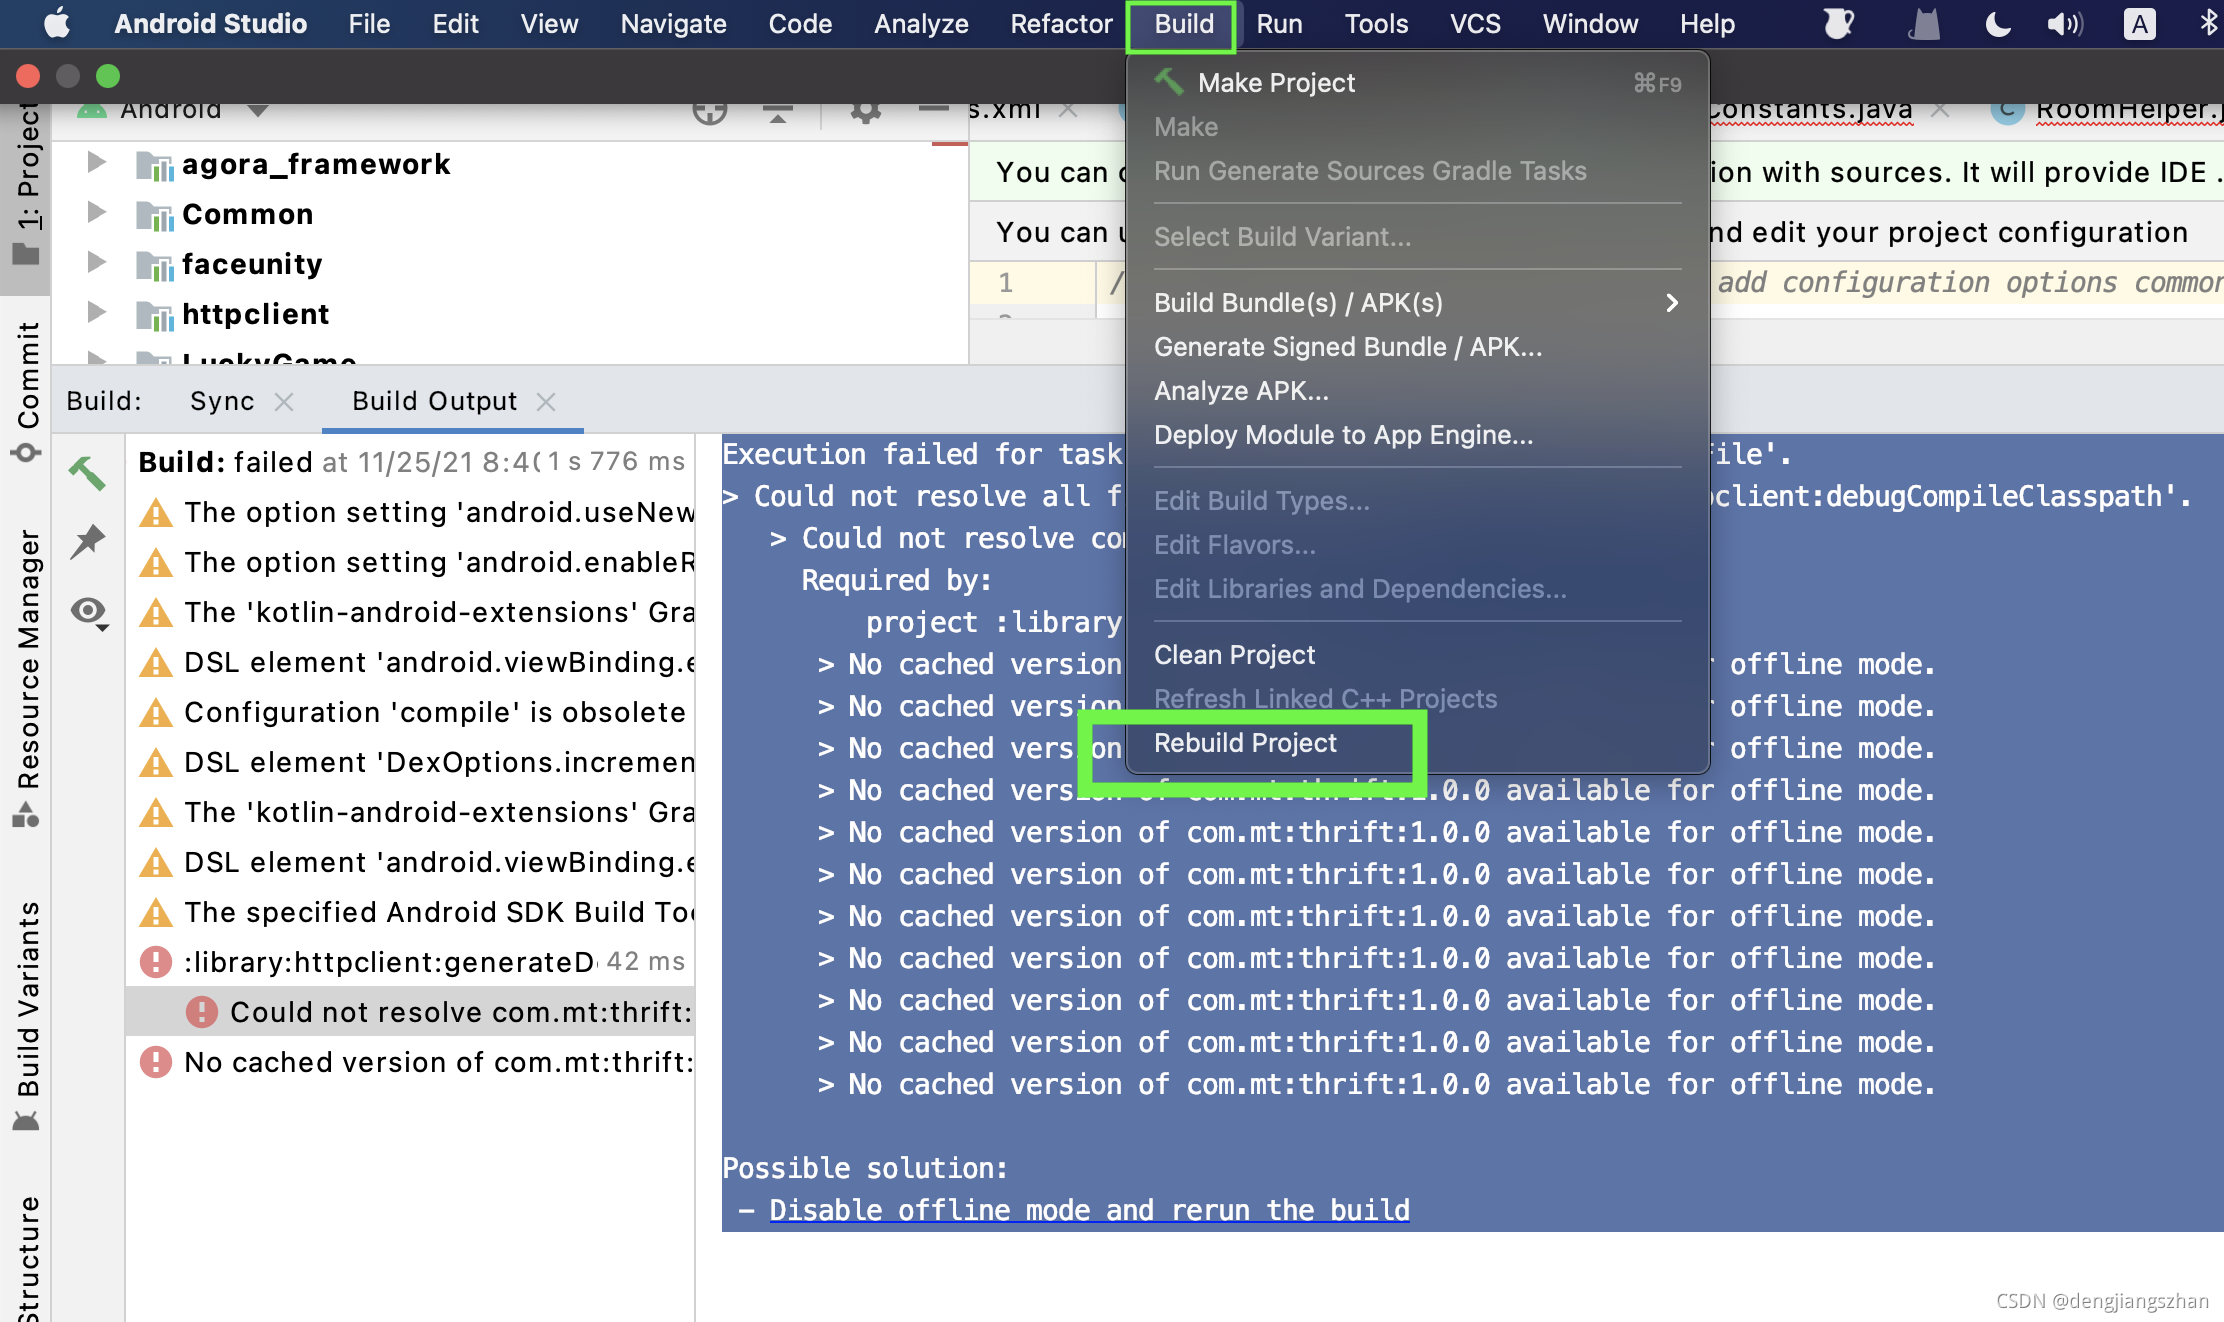This screenshot has height=1322, width=2224.
Task: Open the Android project view dropdown
Action: (x=258, y=110)
